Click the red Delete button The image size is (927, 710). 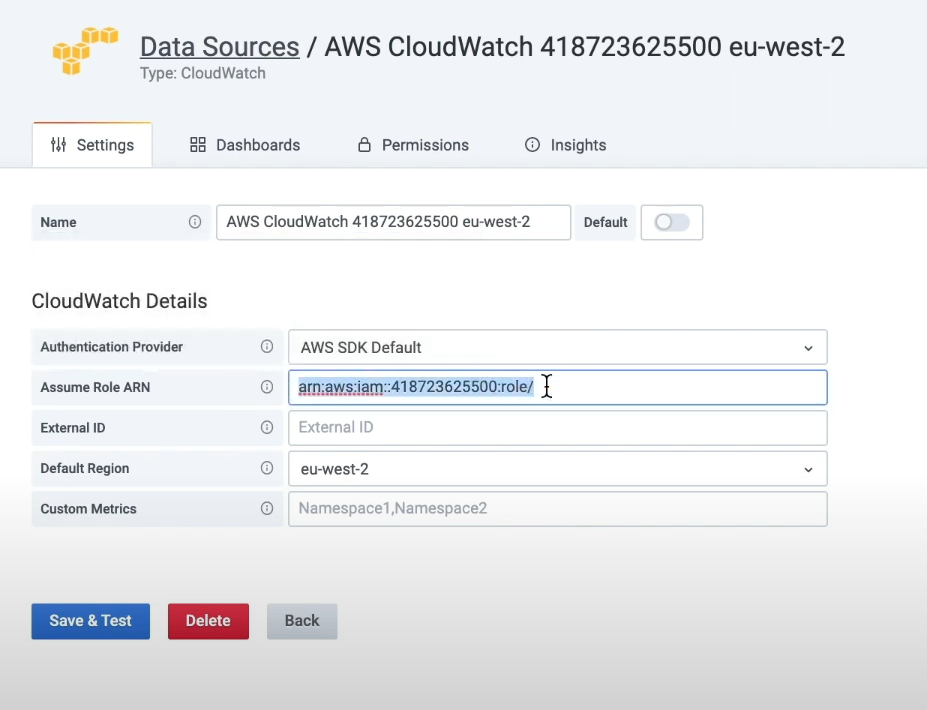click(208, 621)
